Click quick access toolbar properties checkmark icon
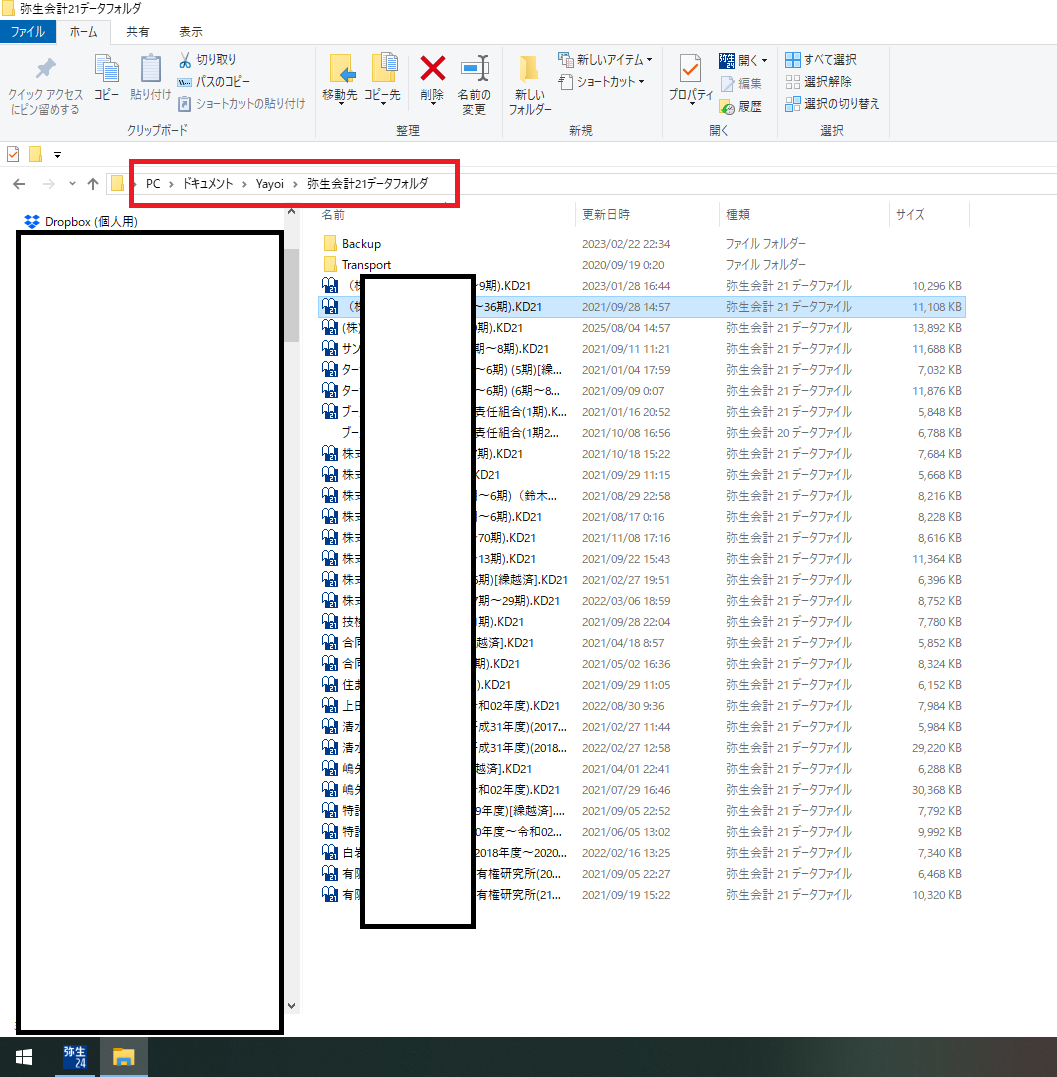The height and width of the screenshot is (1077, 1057). click(13, 155)
